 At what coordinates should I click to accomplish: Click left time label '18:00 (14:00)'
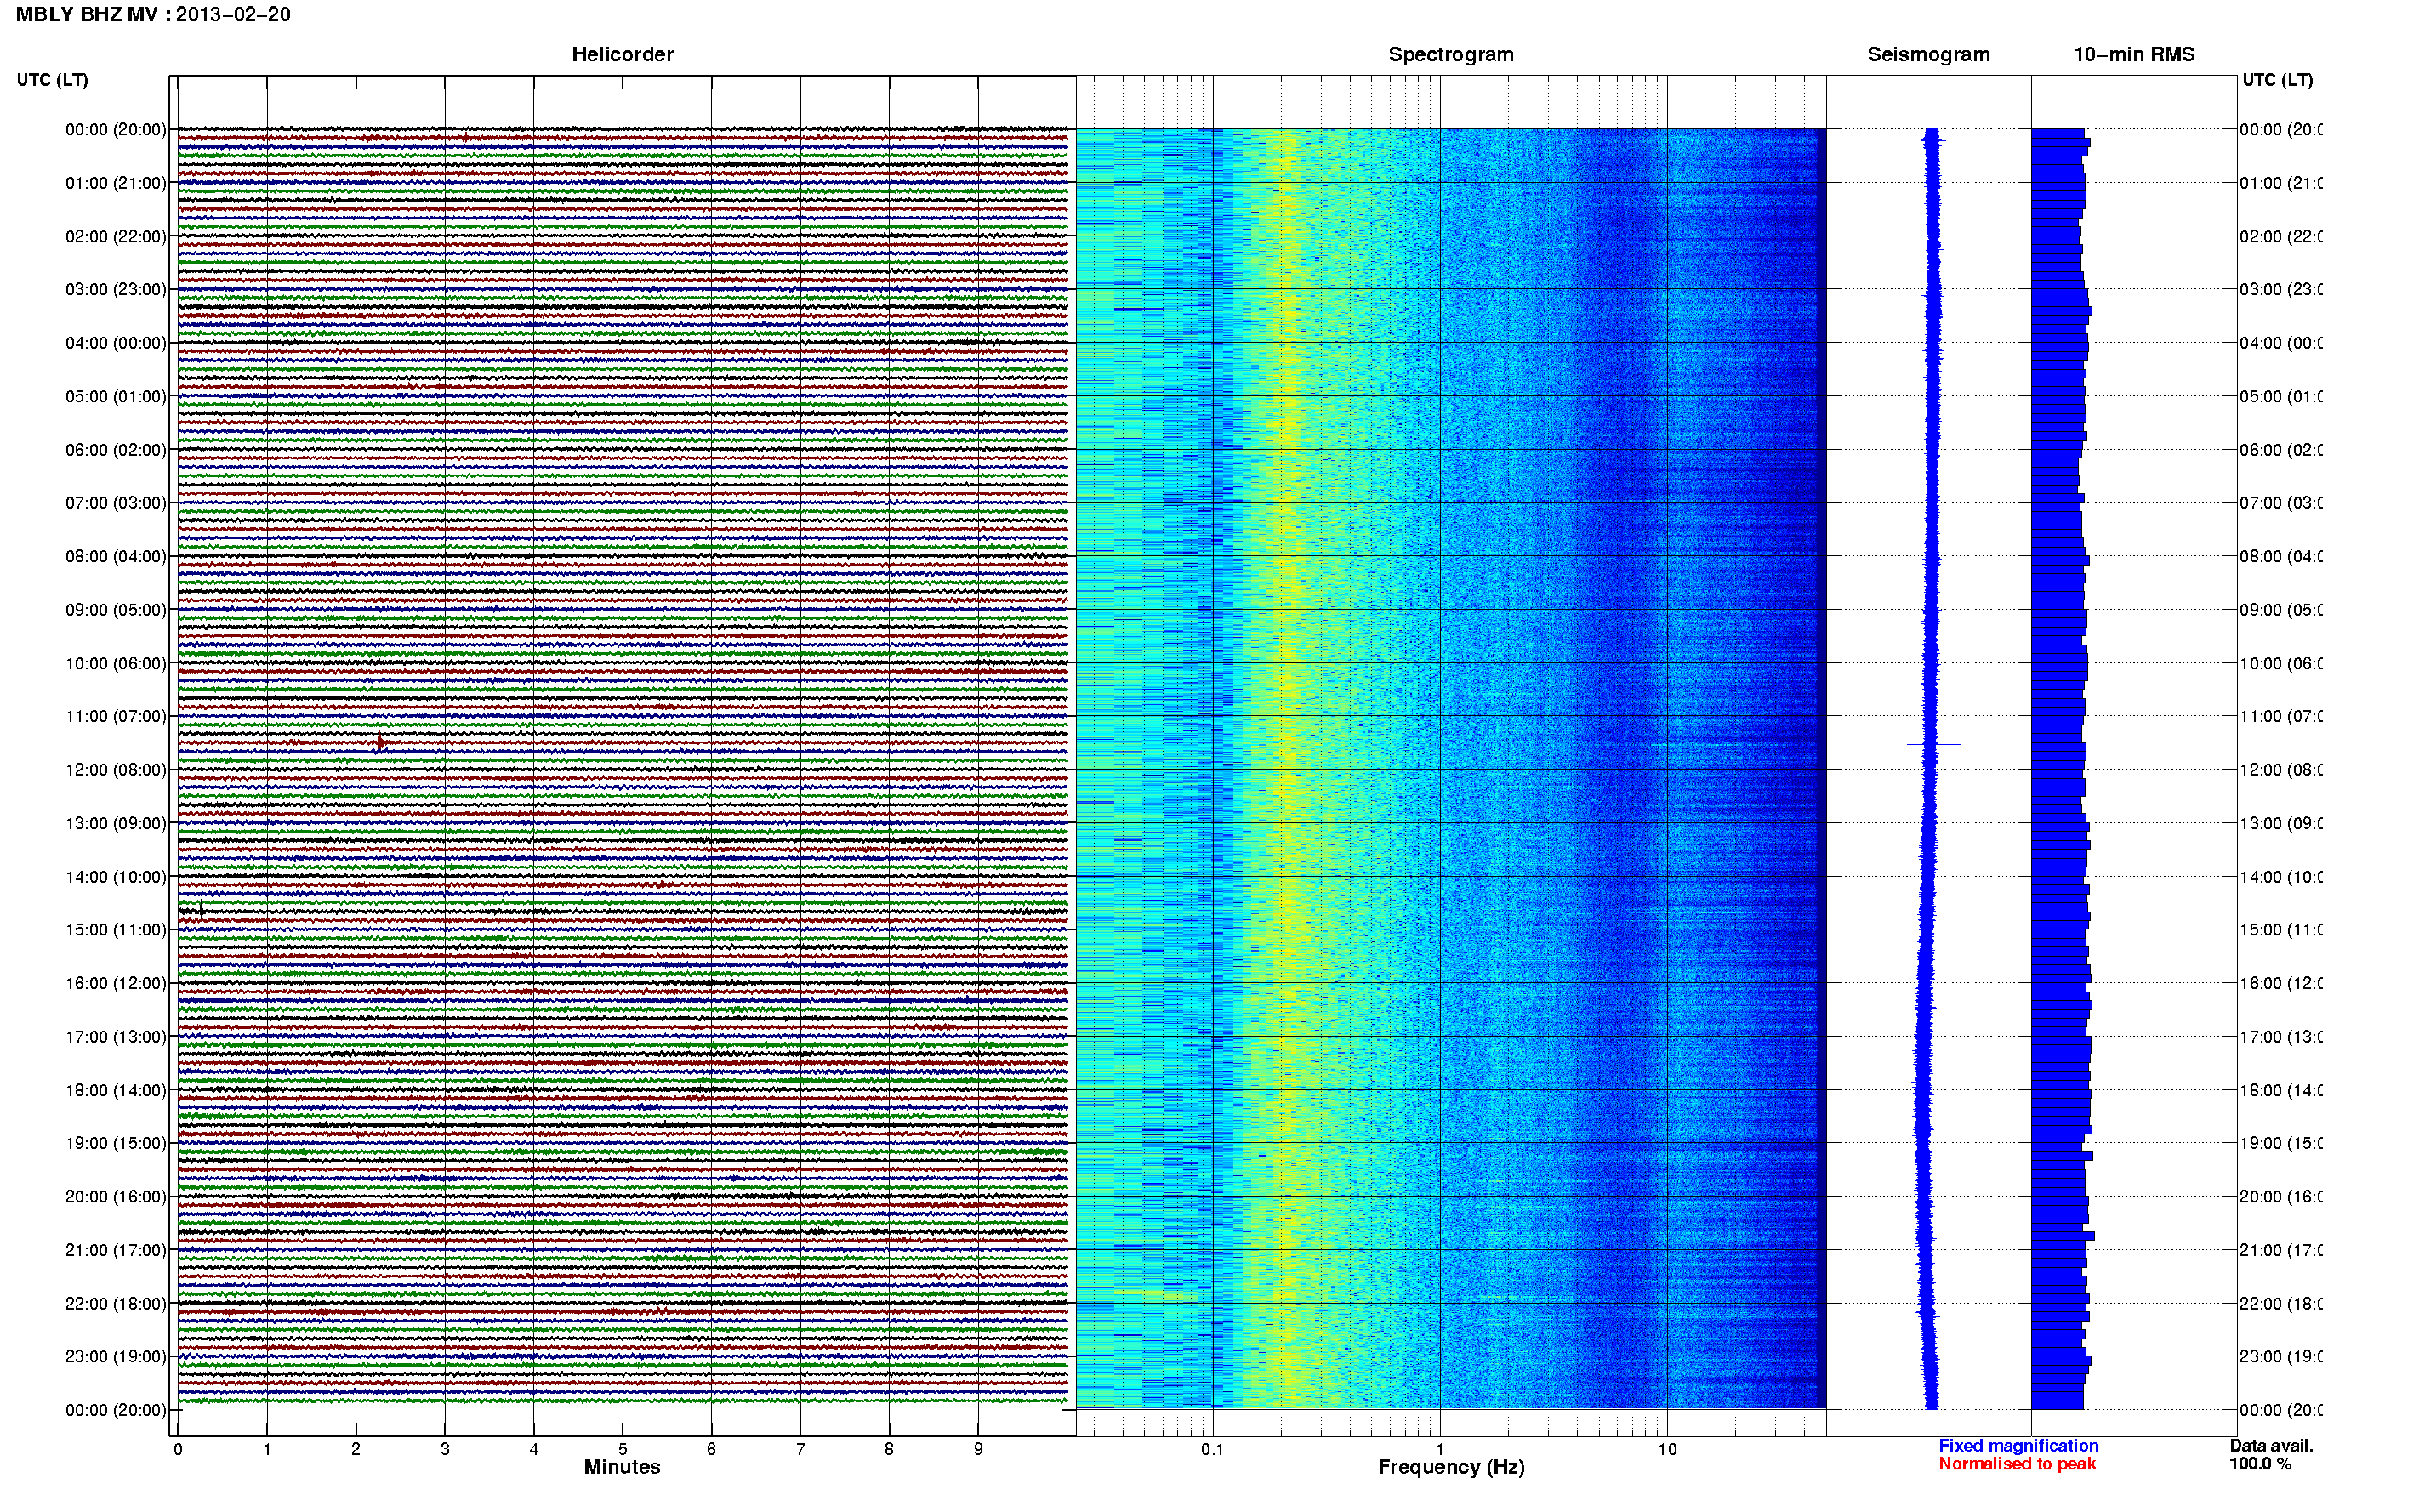pos(116,1090)
